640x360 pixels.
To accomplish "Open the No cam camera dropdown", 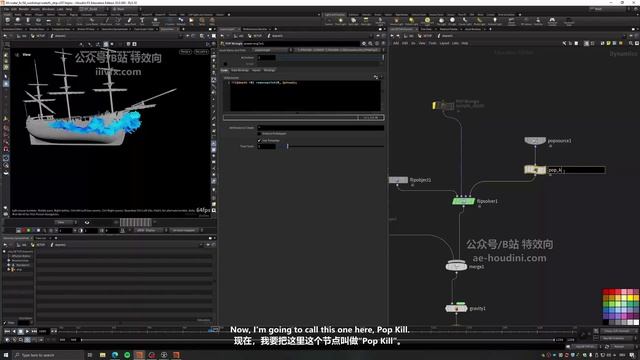I will click(201, 52).
